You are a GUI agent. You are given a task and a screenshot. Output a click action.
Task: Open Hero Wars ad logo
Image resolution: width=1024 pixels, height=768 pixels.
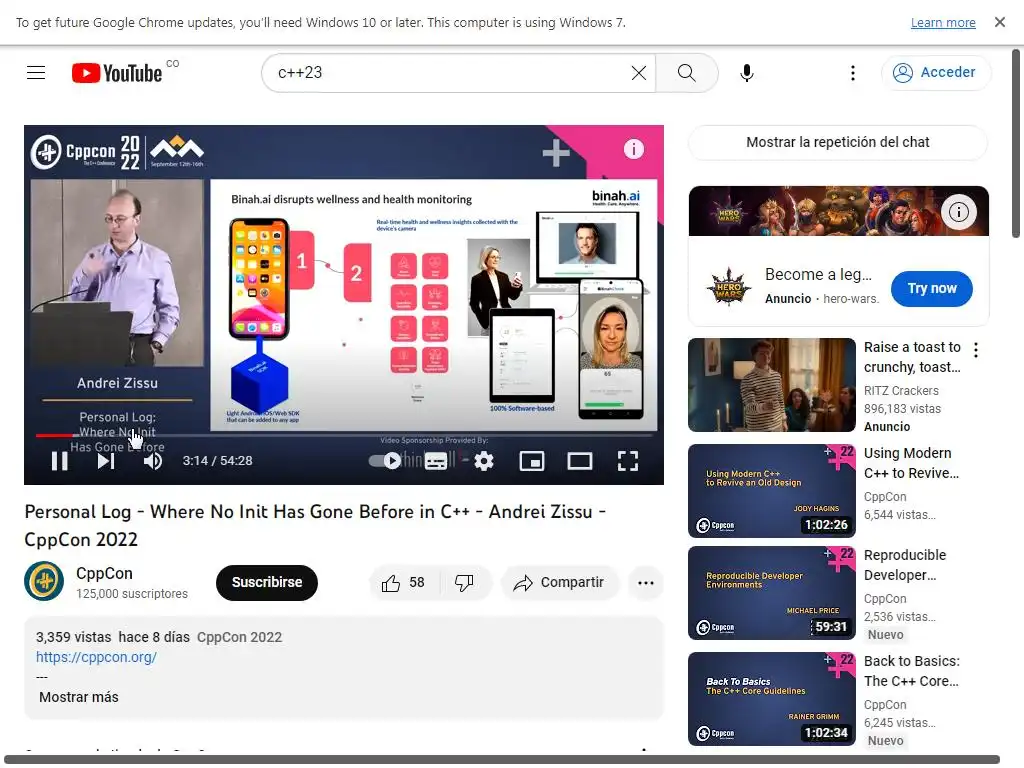click(x=729, y=287)
